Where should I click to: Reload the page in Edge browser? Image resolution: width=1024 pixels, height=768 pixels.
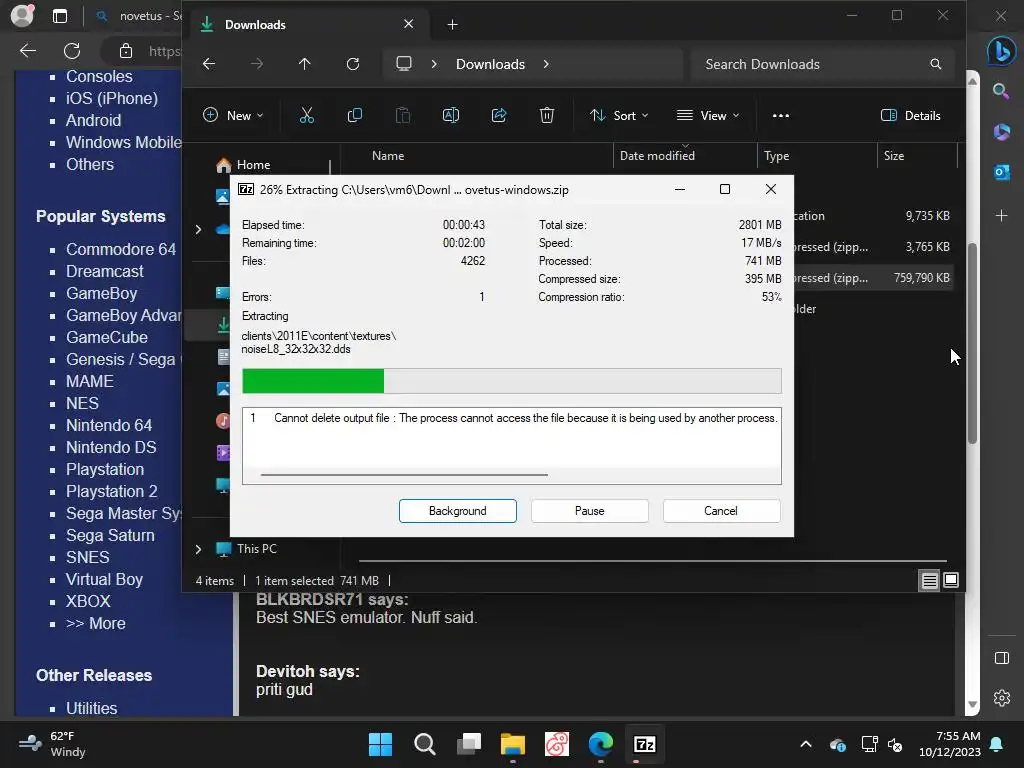pyautogui.click(x=72, y=51)
